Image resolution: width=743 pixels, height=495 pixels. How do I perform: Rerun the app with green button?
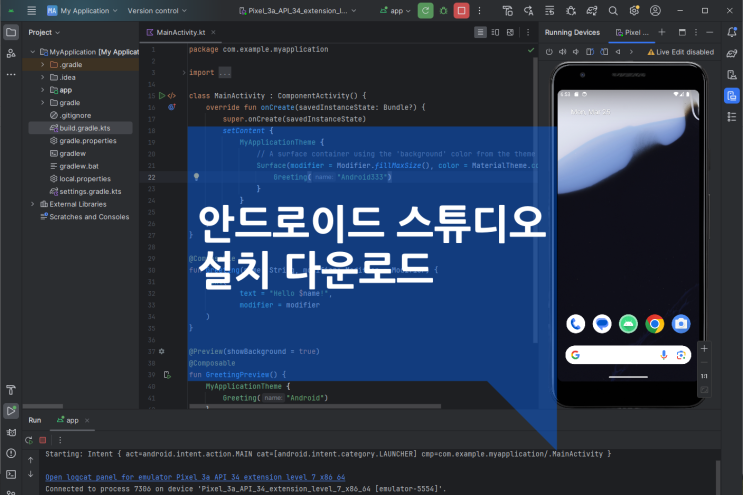pos(426,10)
